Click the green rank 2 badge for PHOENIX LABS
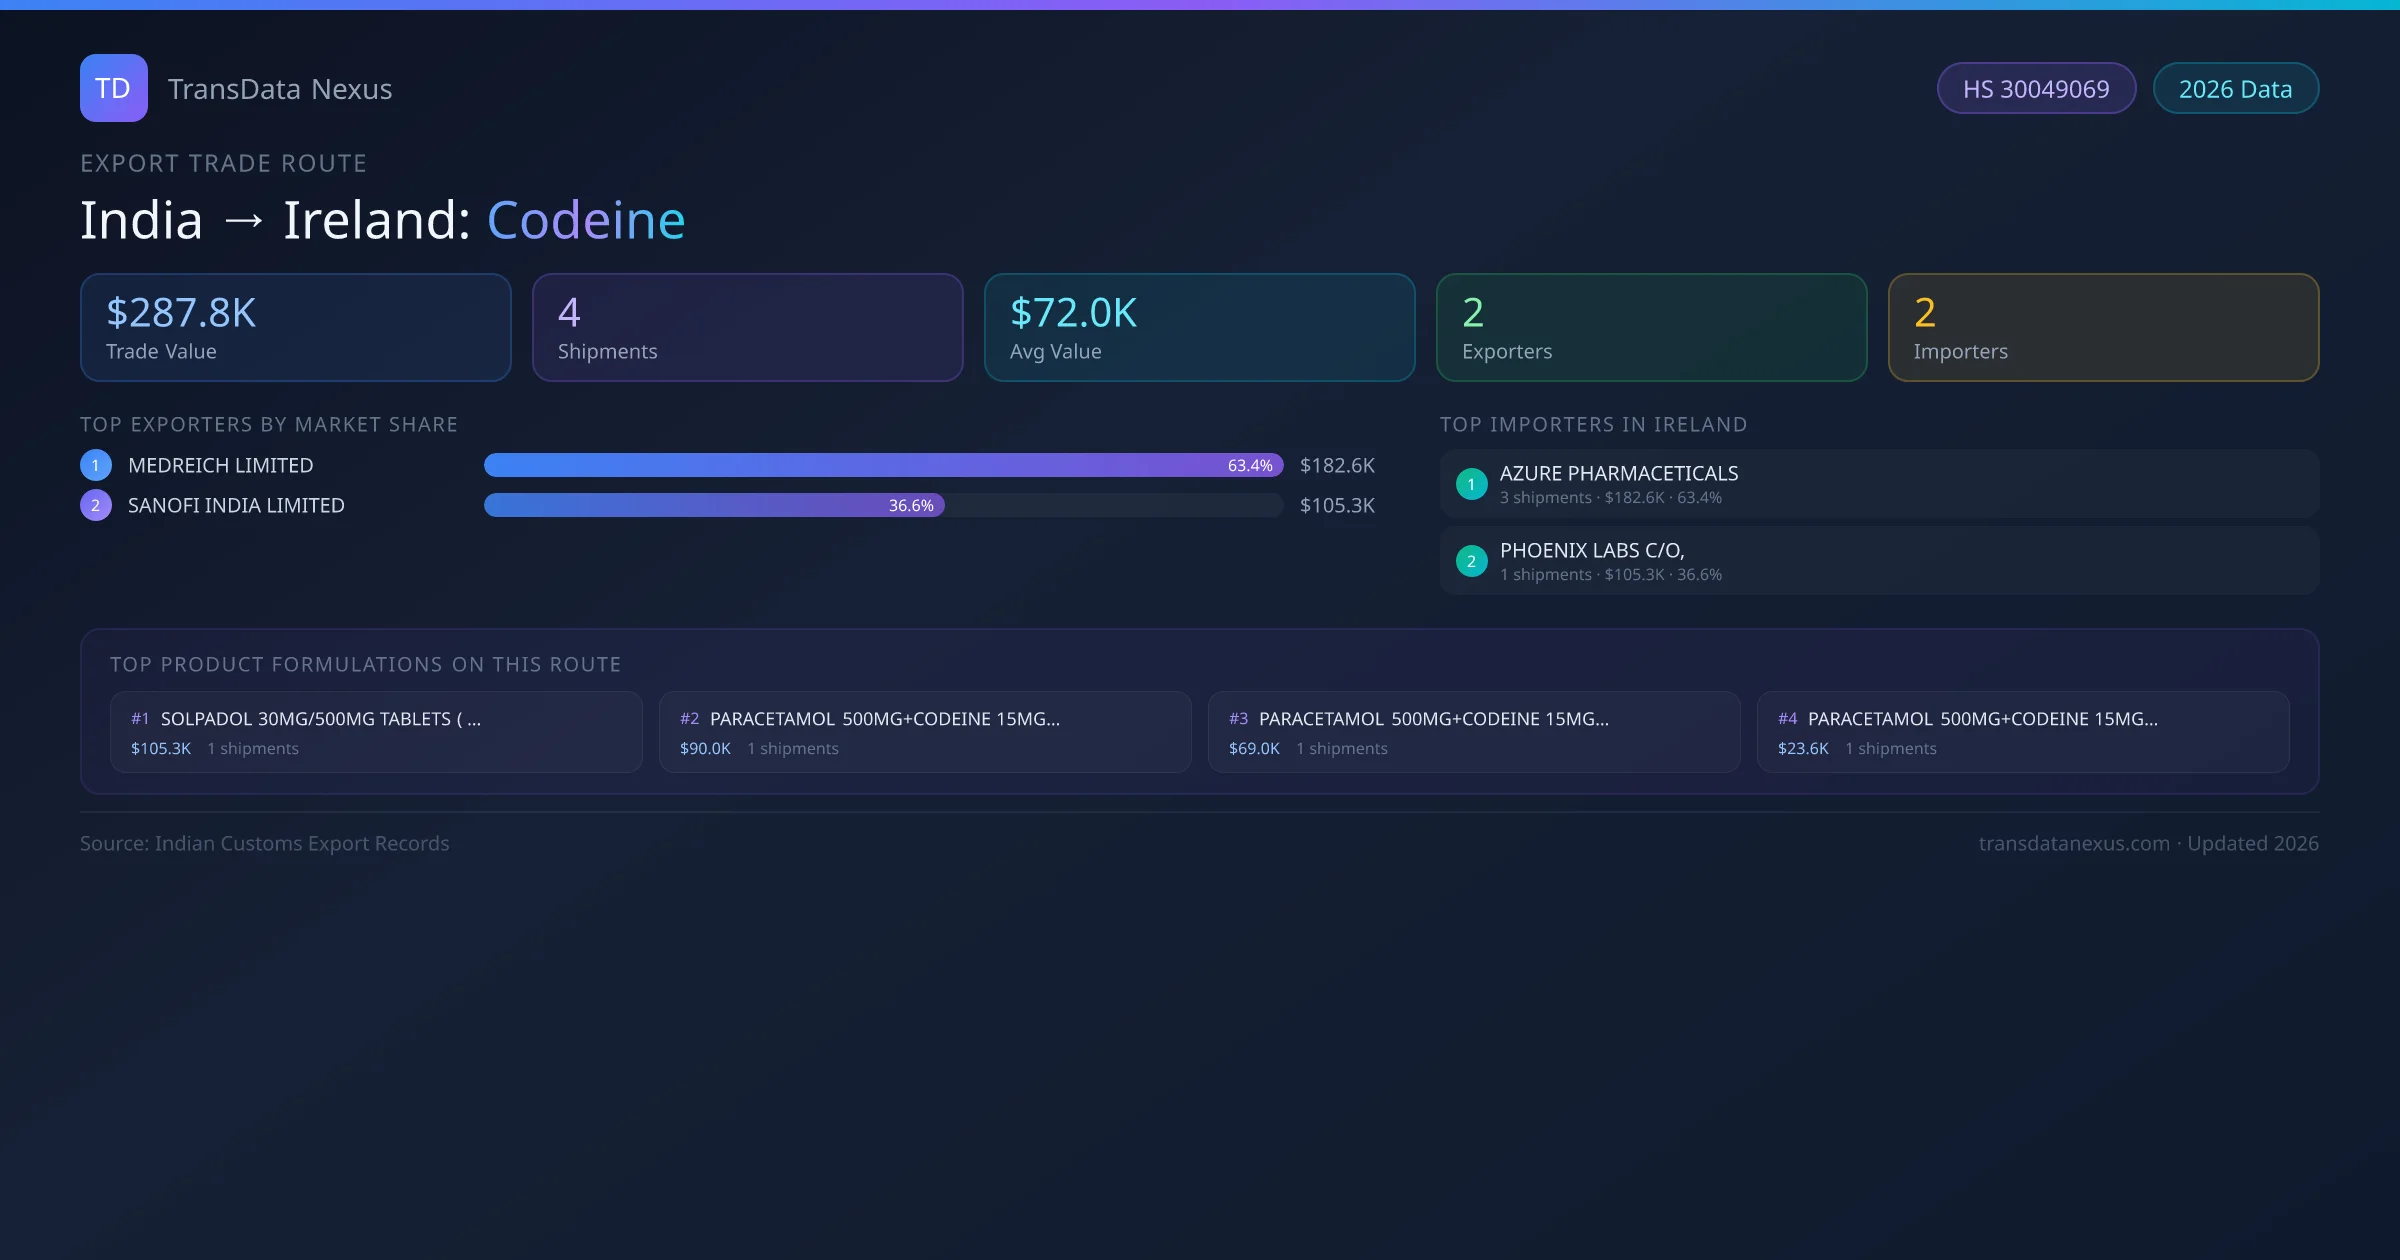 click(1471, 561)
